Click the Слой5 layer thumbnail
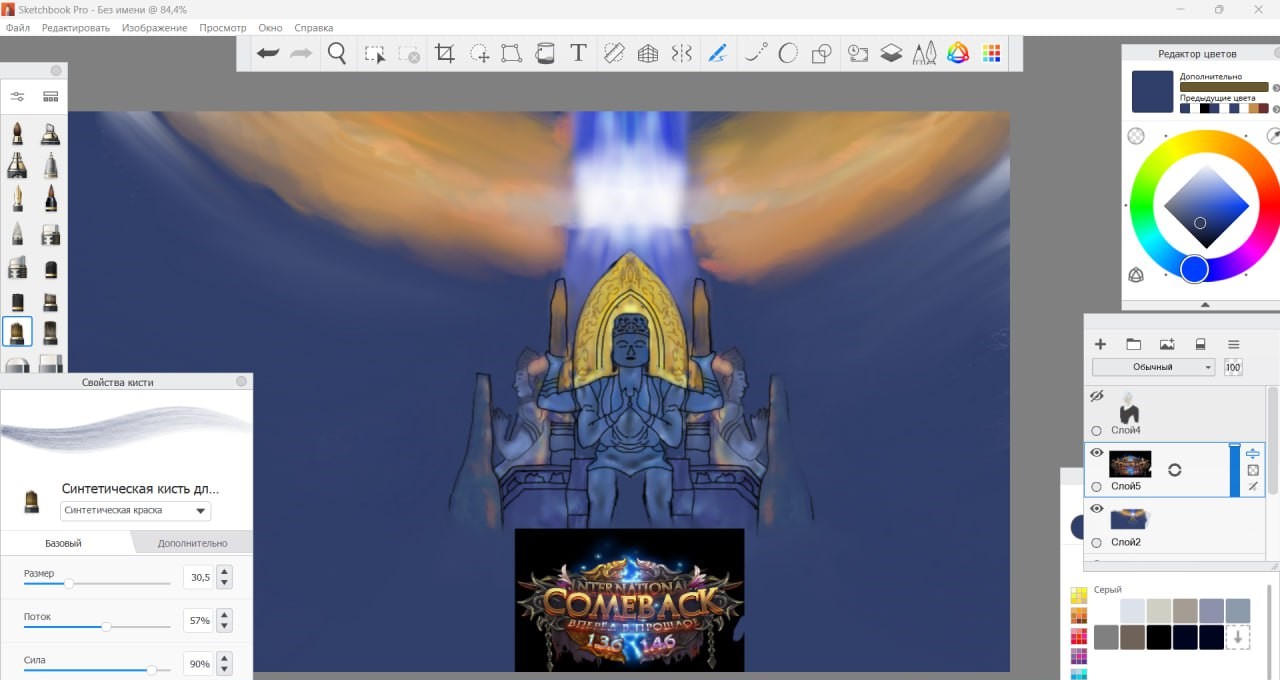Viewport: 1280px width, 680px height. [1130, 464]
